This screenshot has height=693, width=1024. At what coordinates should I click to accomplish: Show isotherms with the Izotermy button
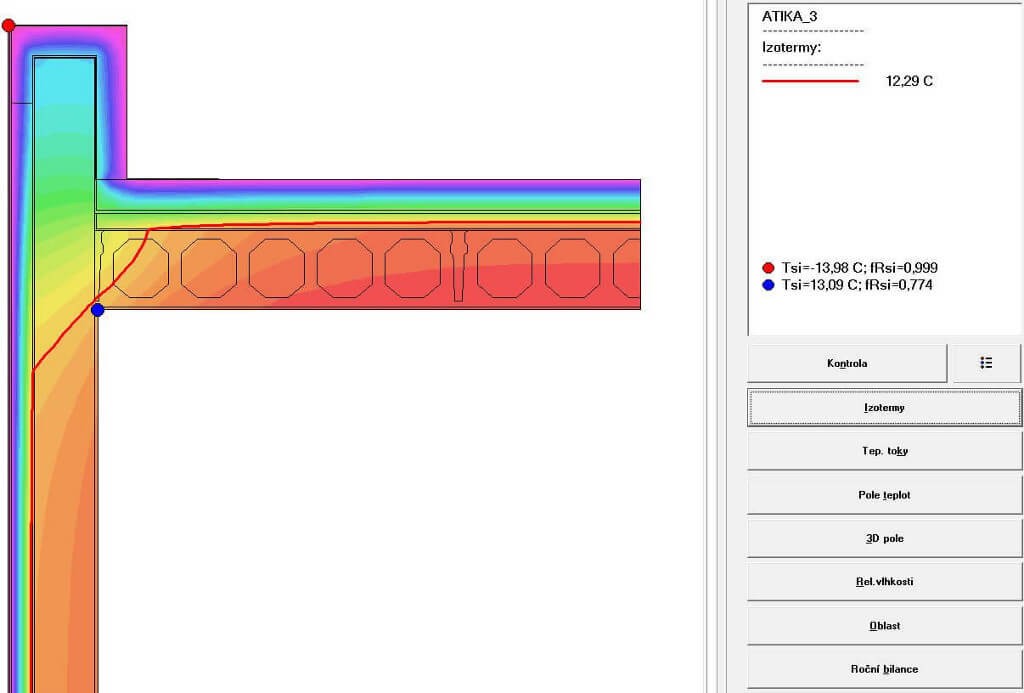click(884, 408)
